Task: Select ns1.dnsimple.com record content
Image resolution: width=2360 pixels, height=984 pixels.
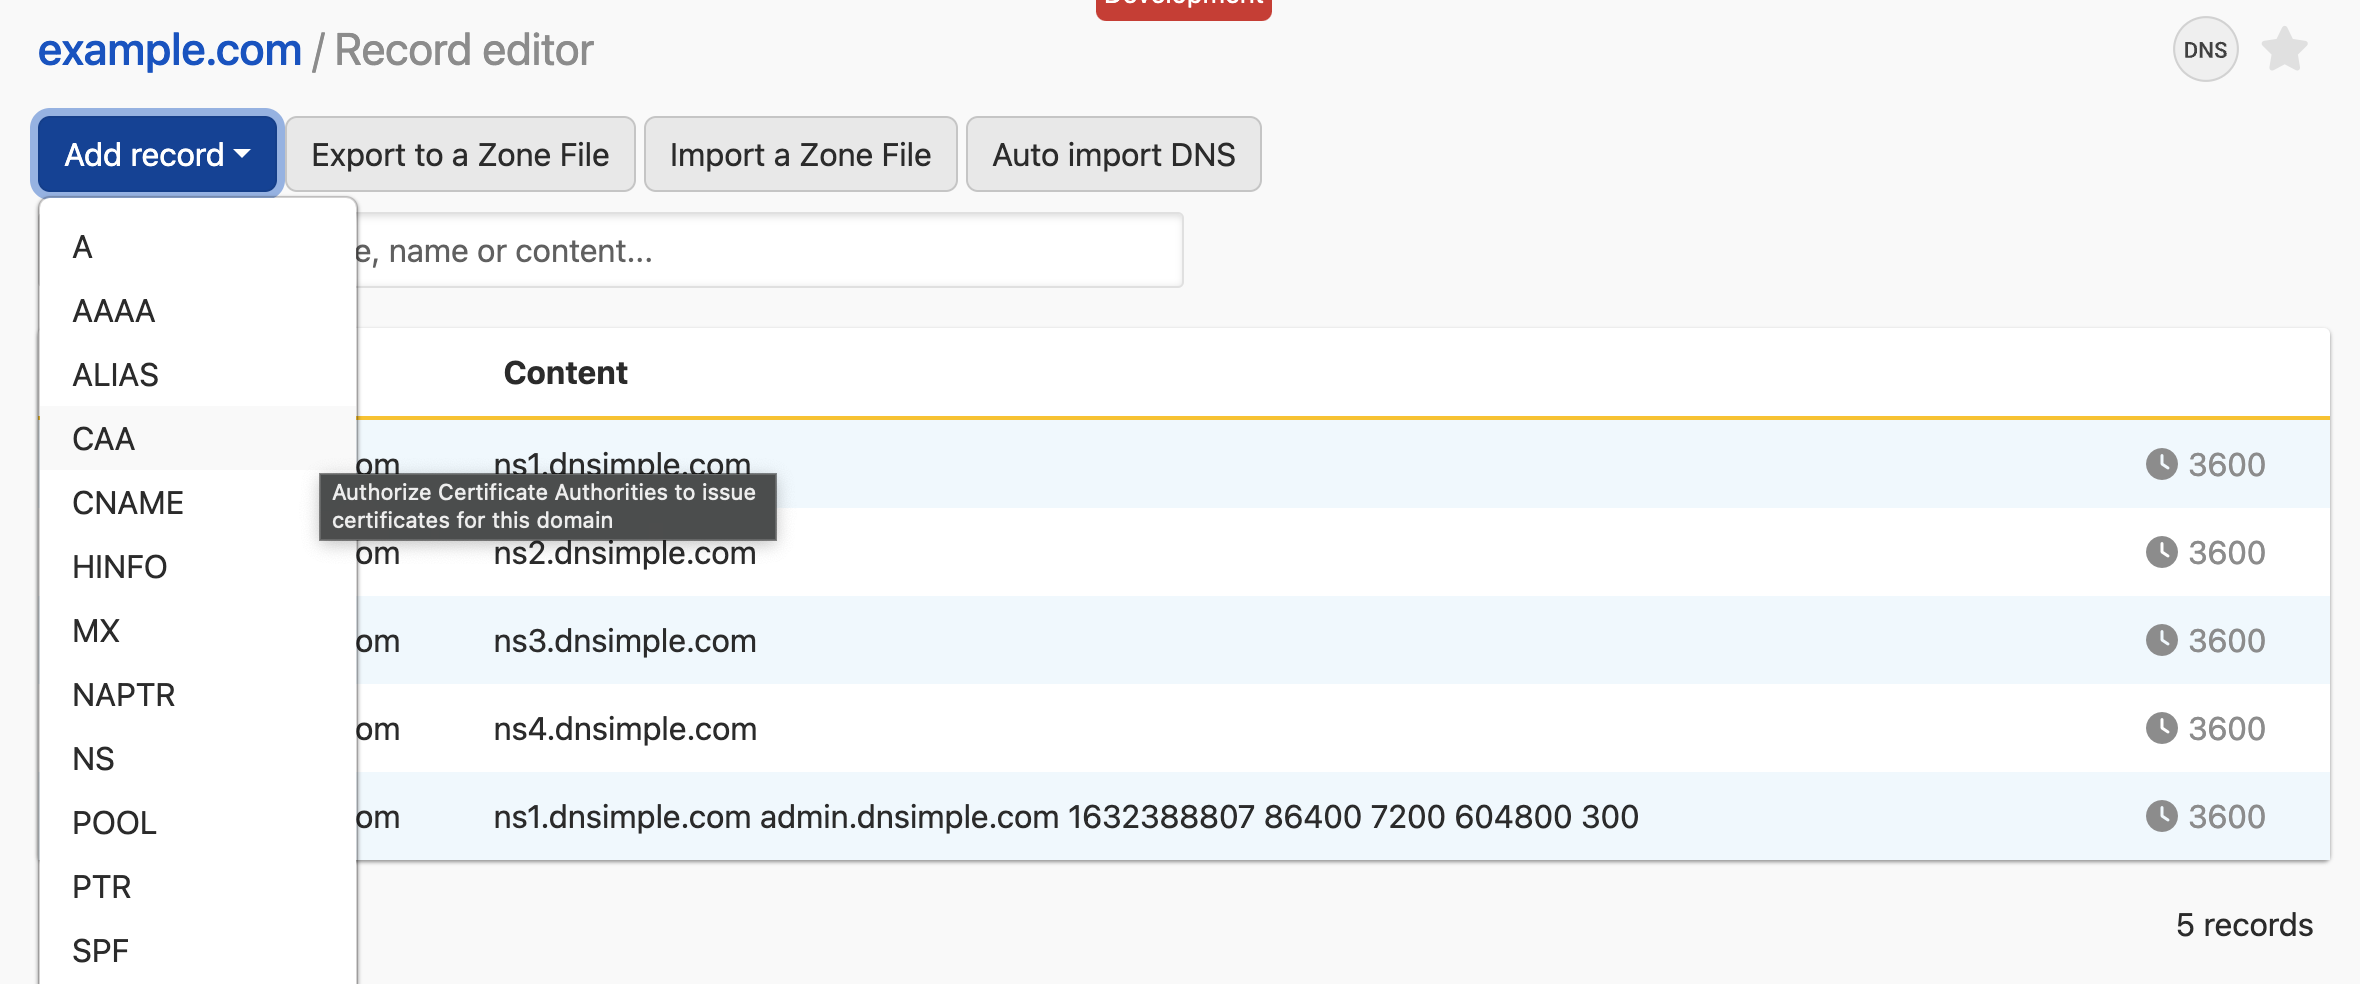Action: 622,464
